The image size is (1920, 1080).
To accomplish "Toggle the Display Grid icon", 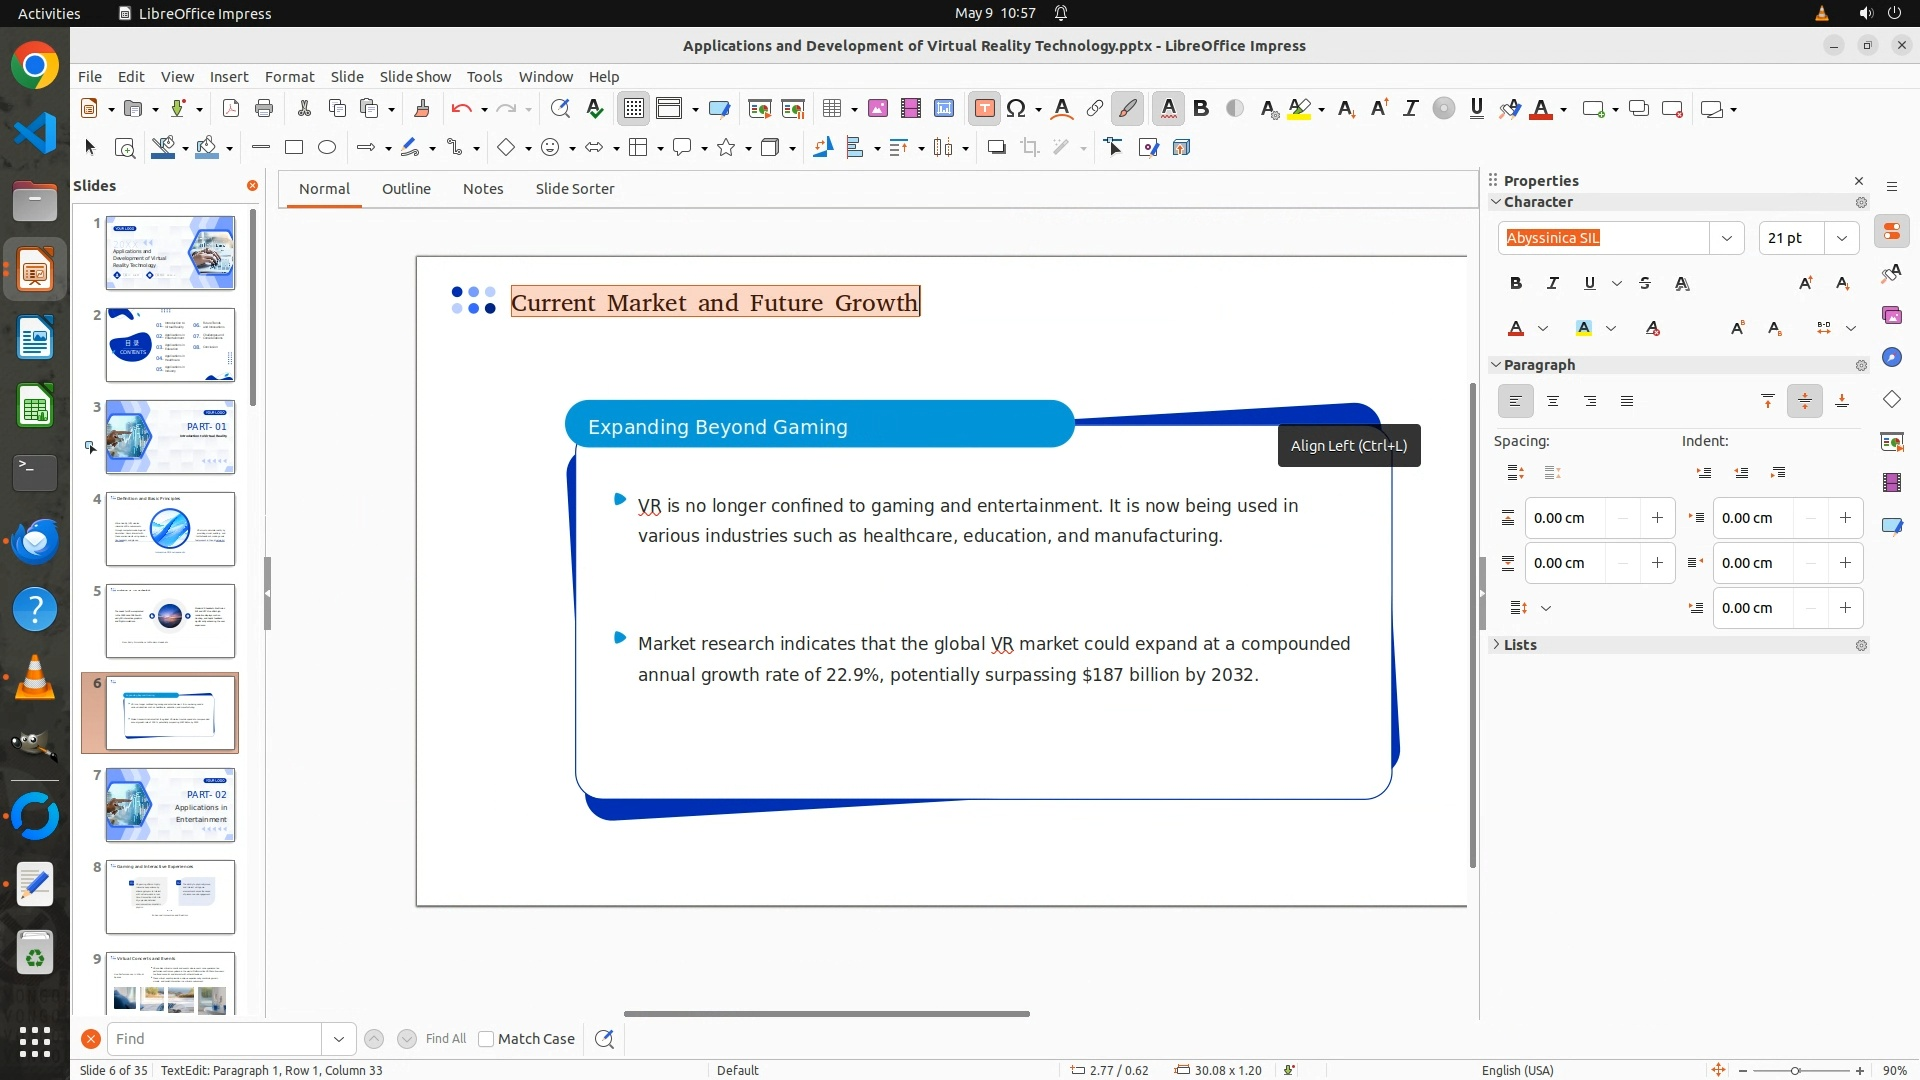I will coord(634,109).
